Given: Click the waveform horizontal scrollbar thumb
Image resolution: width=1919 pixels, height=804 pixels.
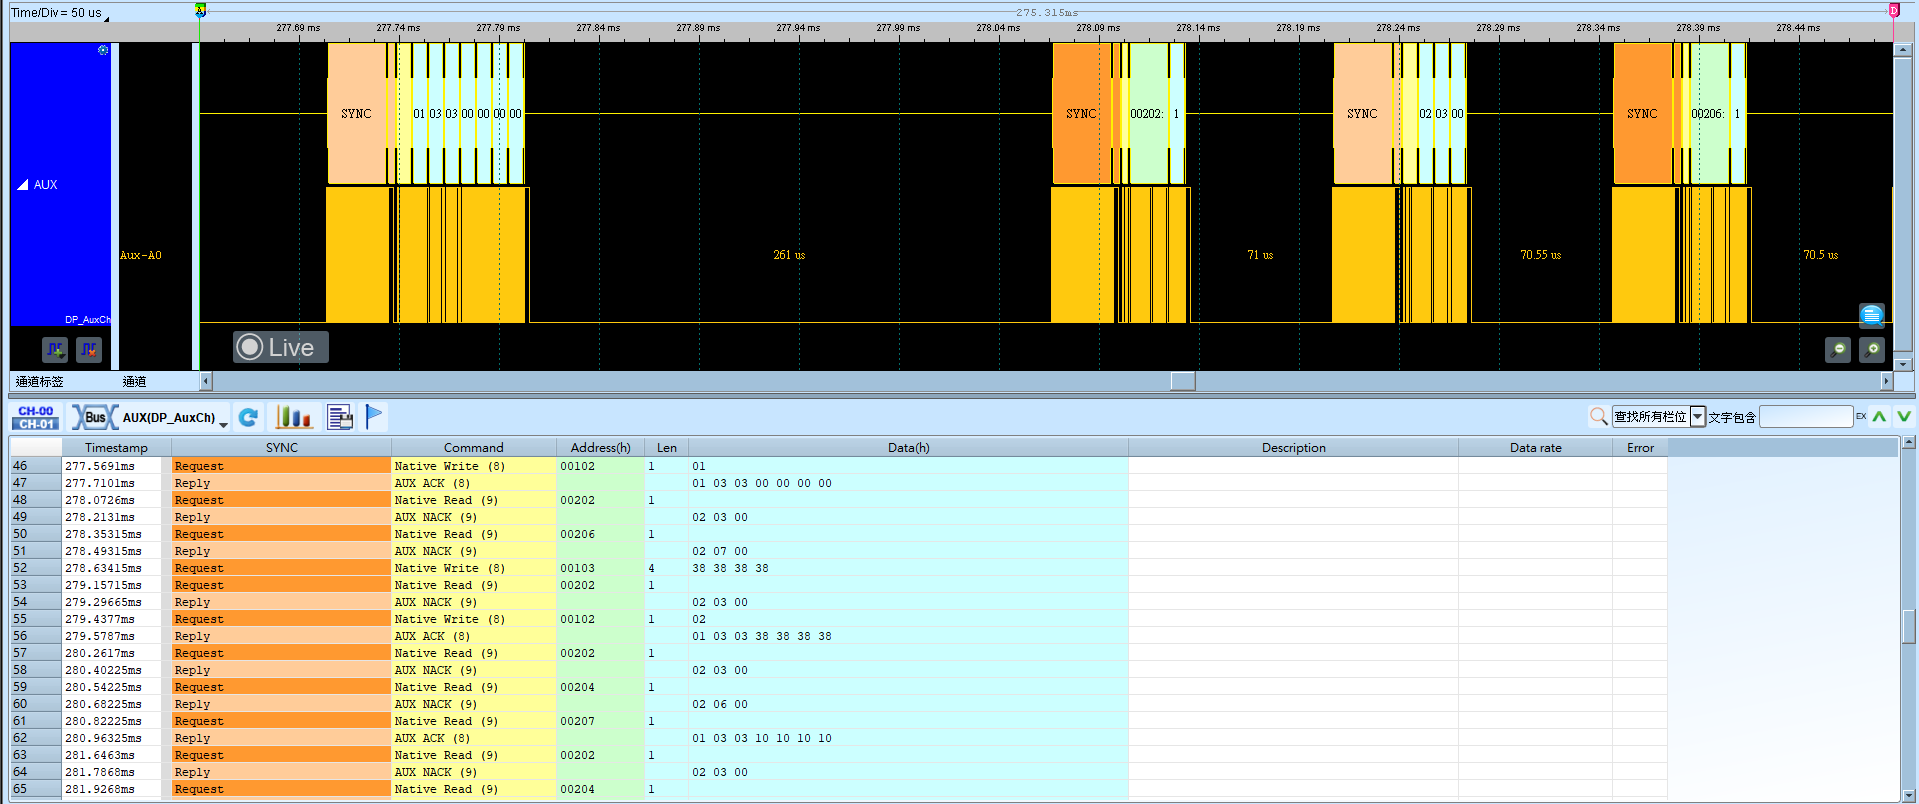Looking at the screenshot, I should pyautogui.click(x=1183, y=381).
